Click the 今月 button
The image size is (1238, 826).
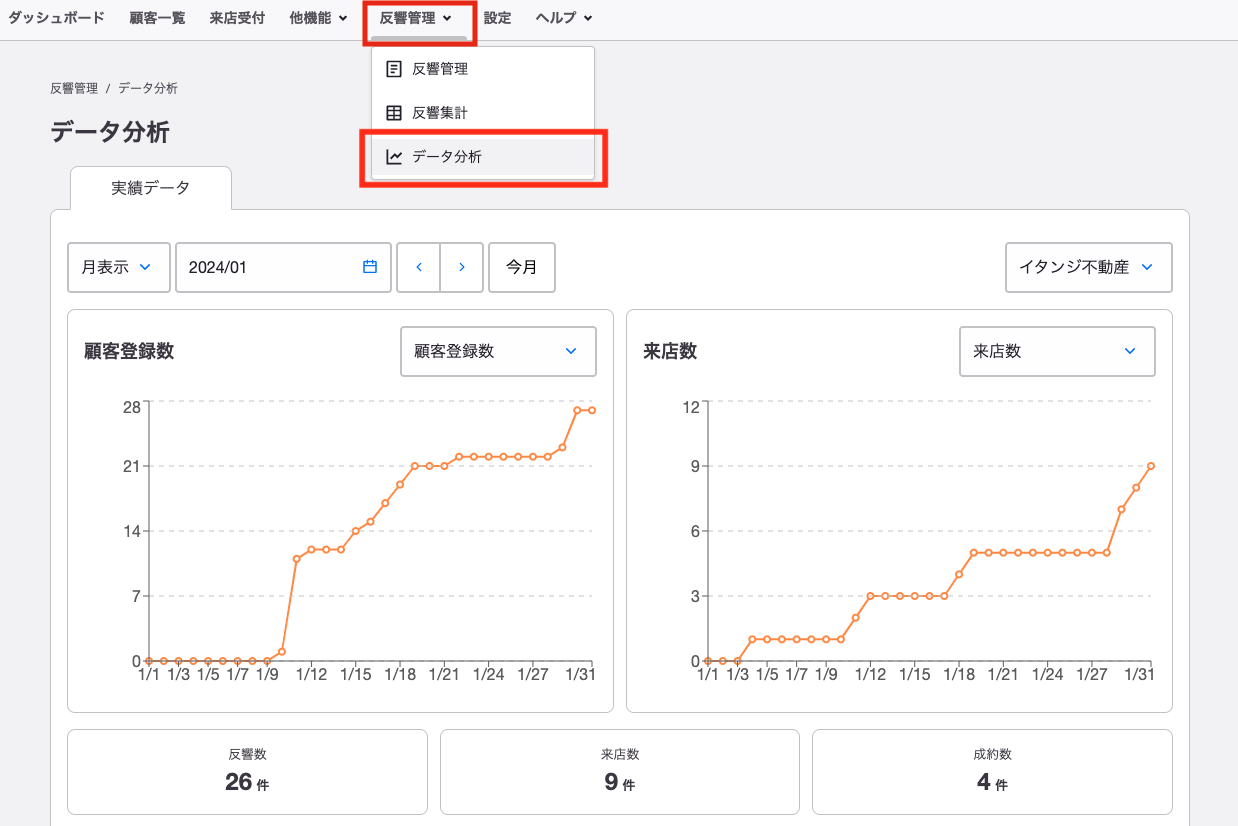click(522, 267)
